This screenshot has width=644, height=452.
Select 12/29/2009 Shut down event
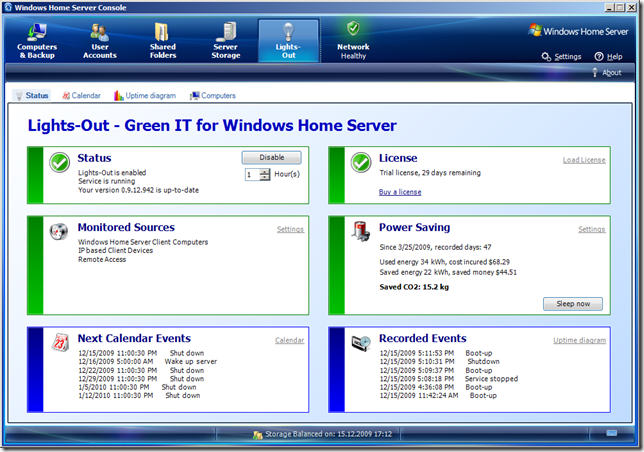tap(141, 379)
